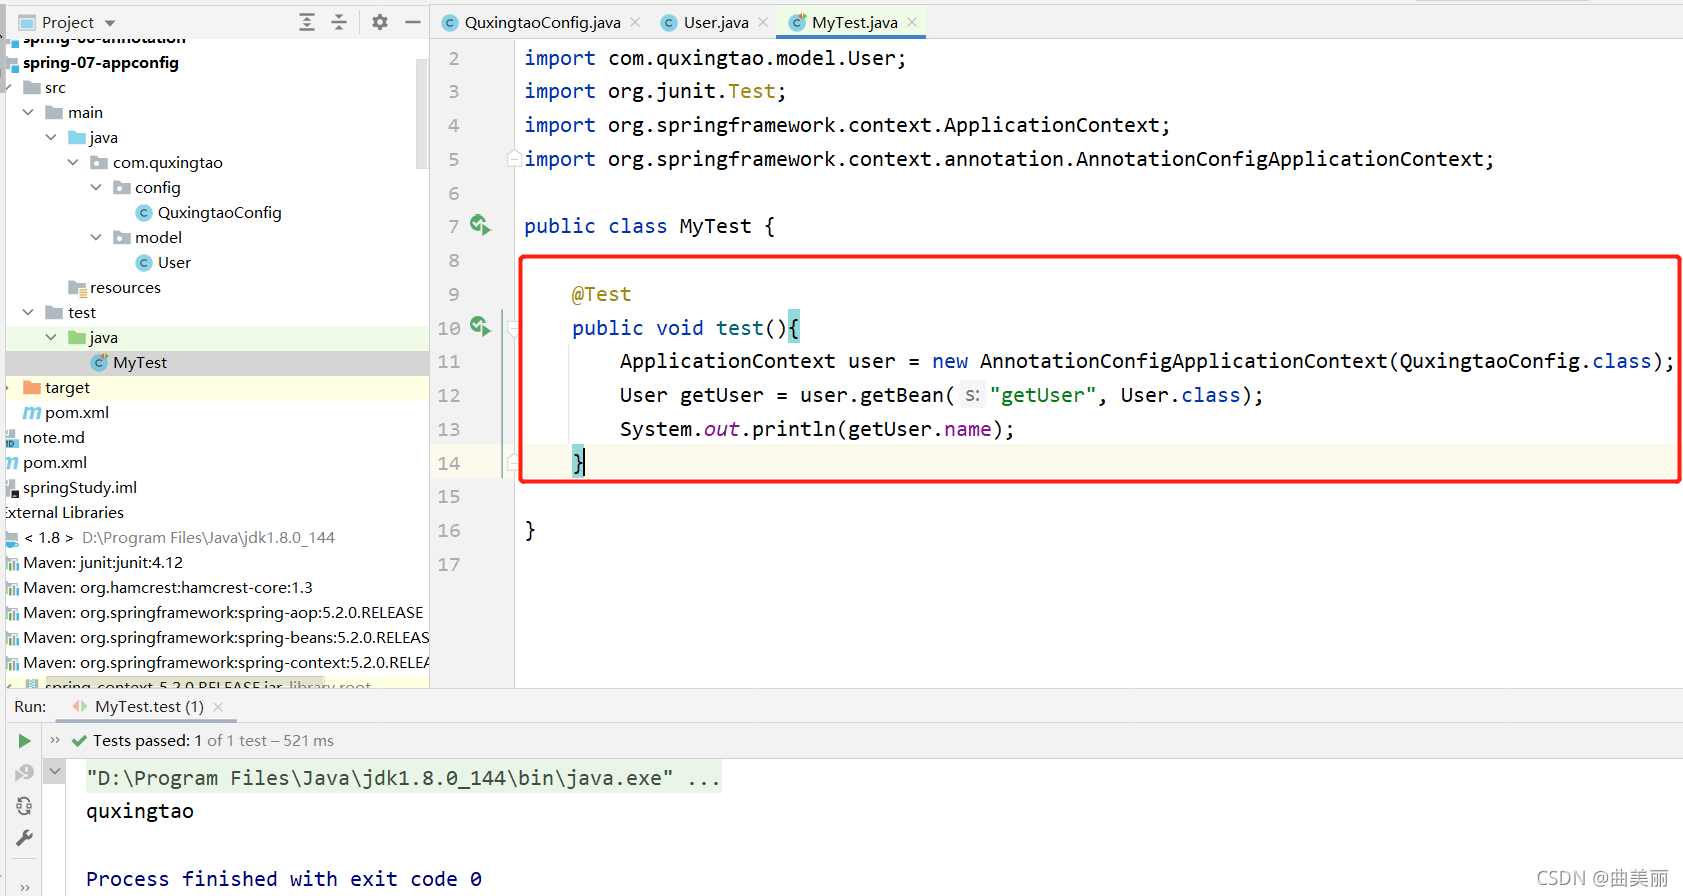The width and height of the screenshot is (1683, 896).
Task: Click the Project panel vertical scrollbar
Action: (x=422, y=112)
